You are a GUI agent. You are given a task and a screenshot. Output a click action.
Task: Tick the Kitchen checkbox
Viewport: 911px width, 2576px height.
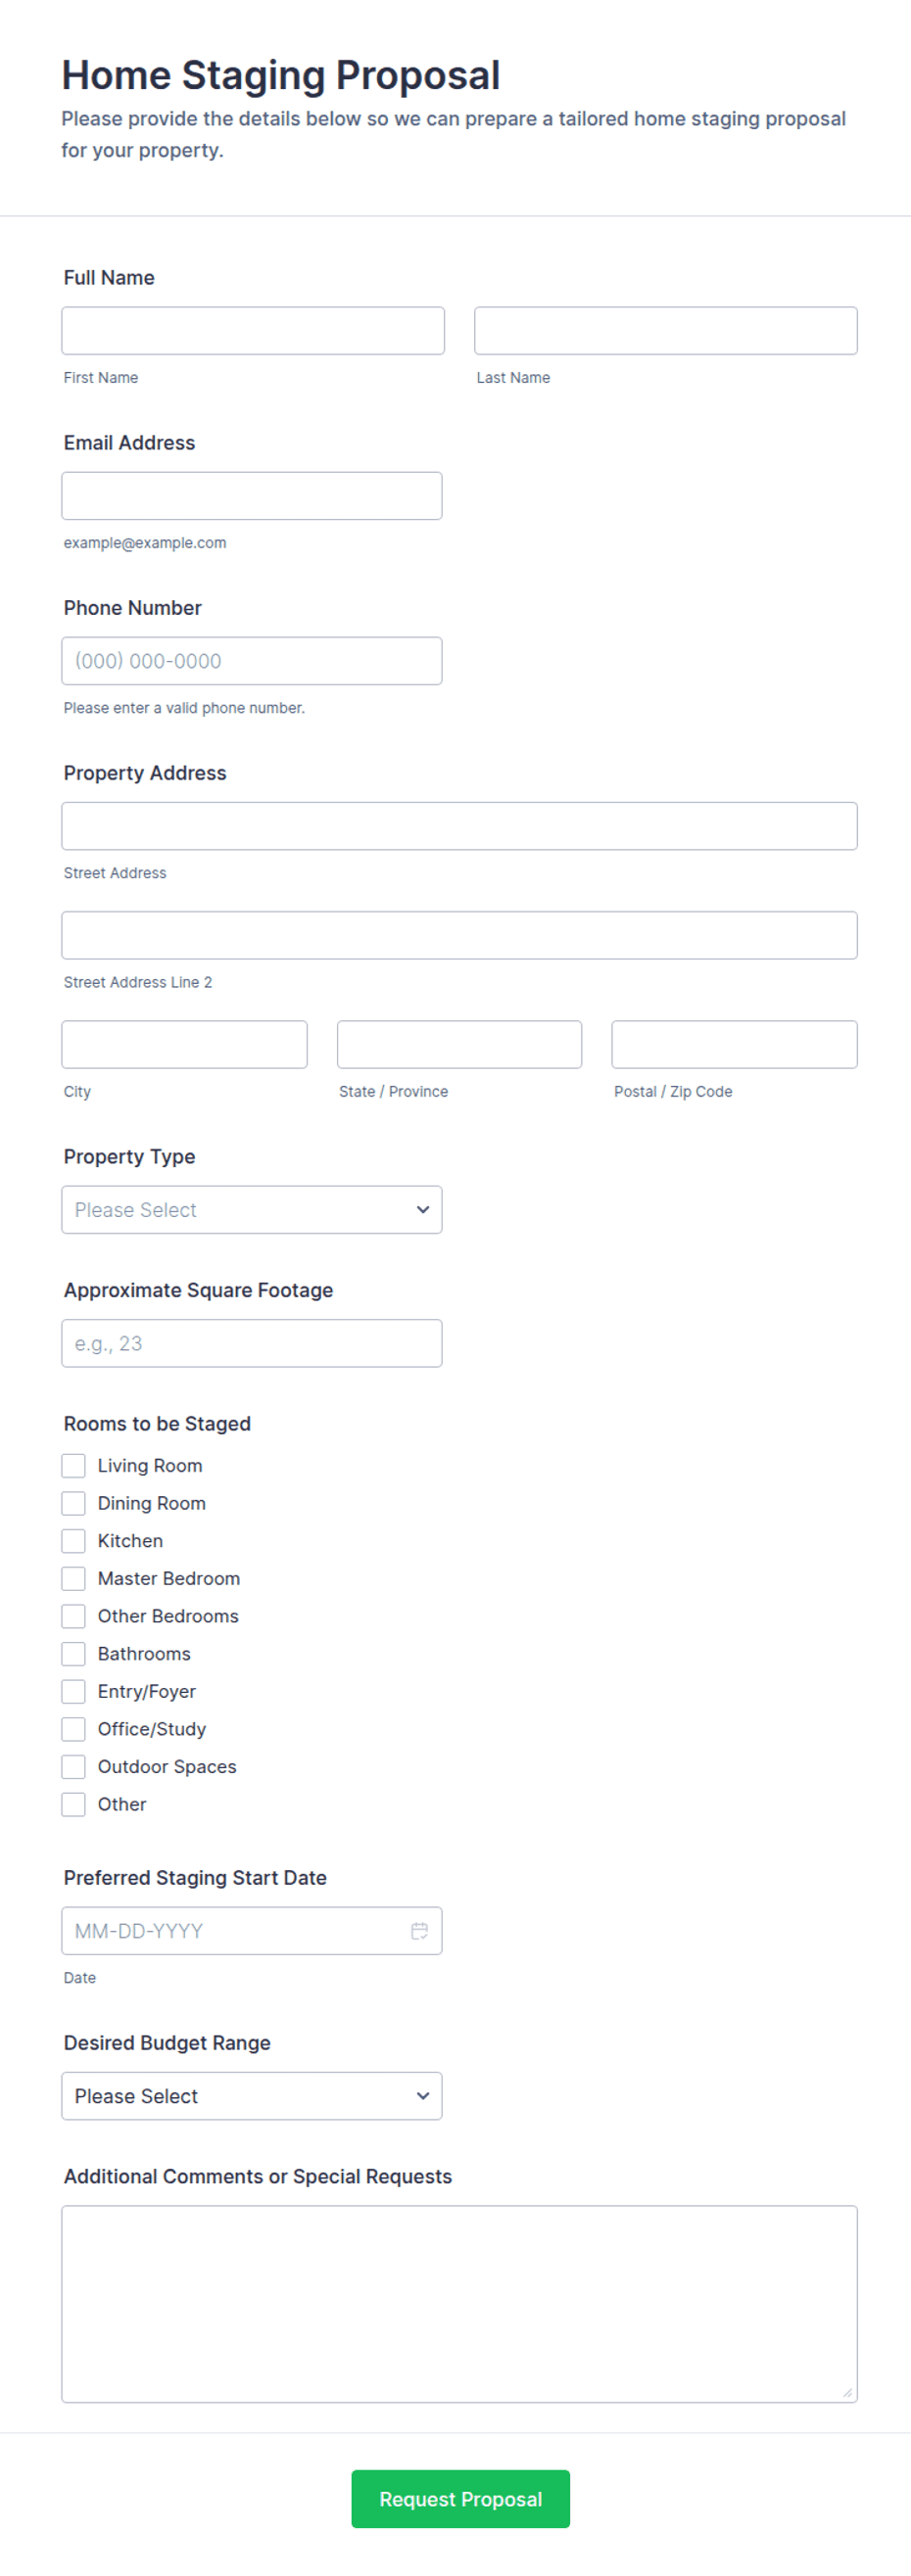click(x=73, y=1540)
